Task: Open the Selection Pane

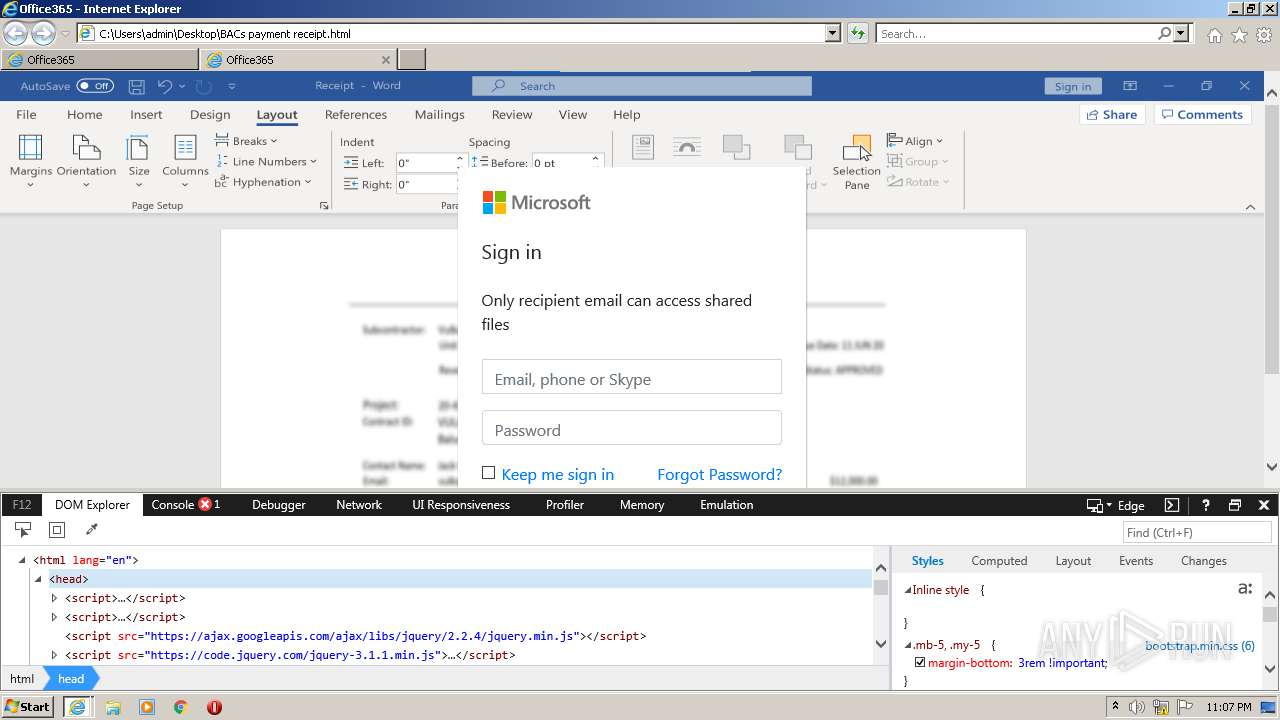Action: tap(857, 162)
